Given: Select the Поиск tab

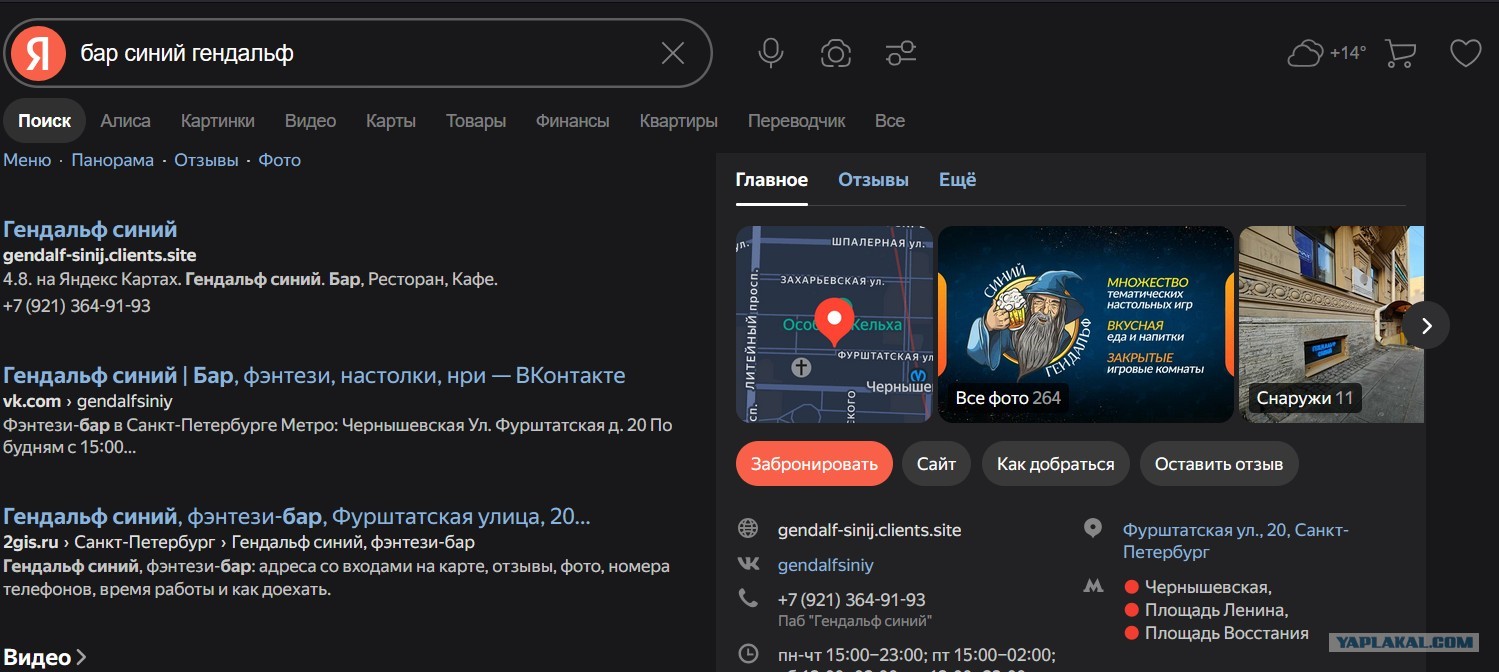Looking at the screenshot, I should 44,121.
